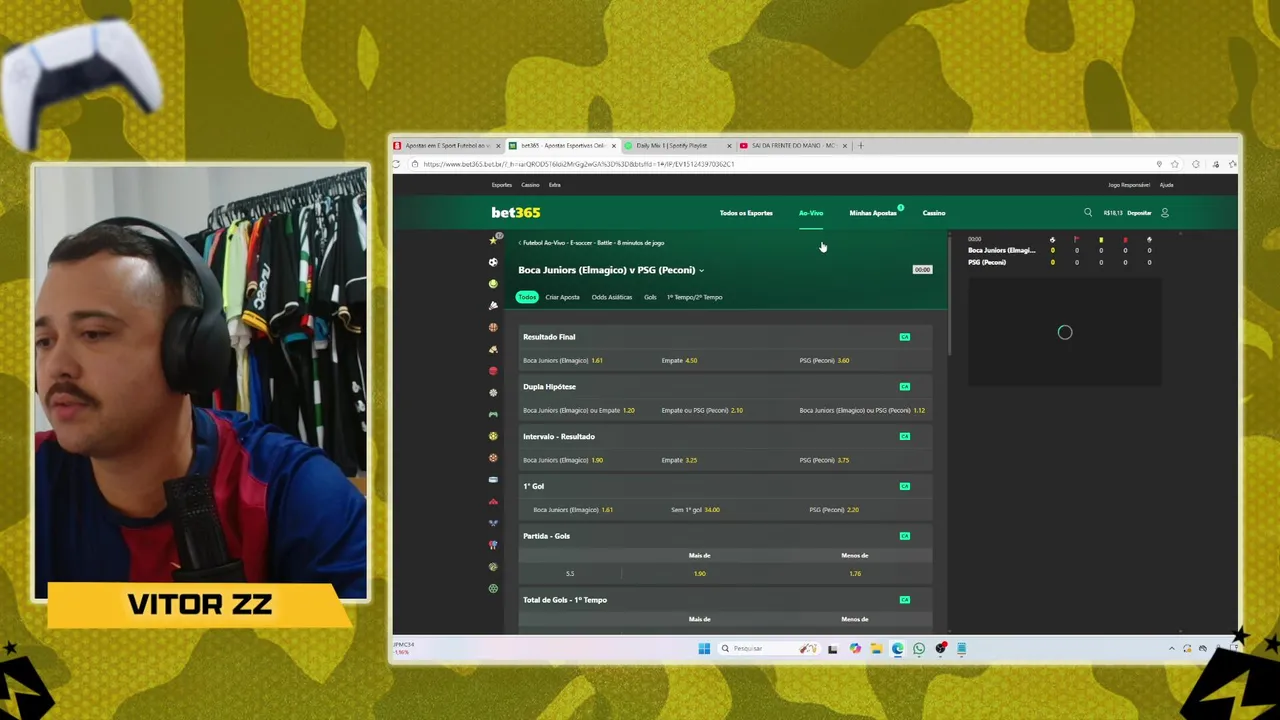Open the Extra link in top bar
This screenshot has width=1280, height=720.
coord(554,185)
